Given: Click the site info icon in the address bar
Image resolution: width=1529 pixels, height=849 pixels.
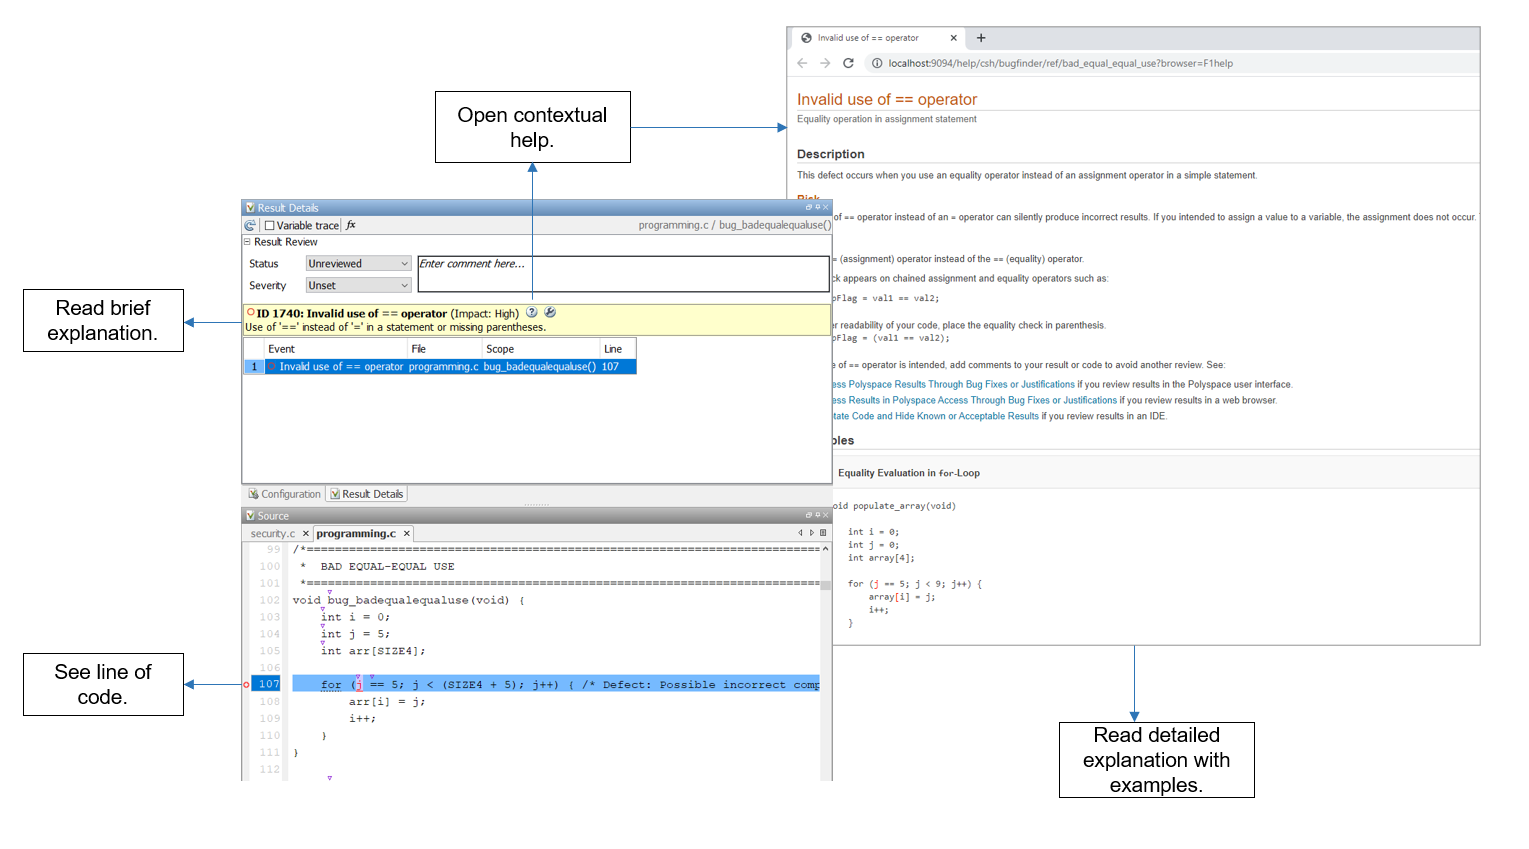Looking at the screenshot, I should pos(876,63).
